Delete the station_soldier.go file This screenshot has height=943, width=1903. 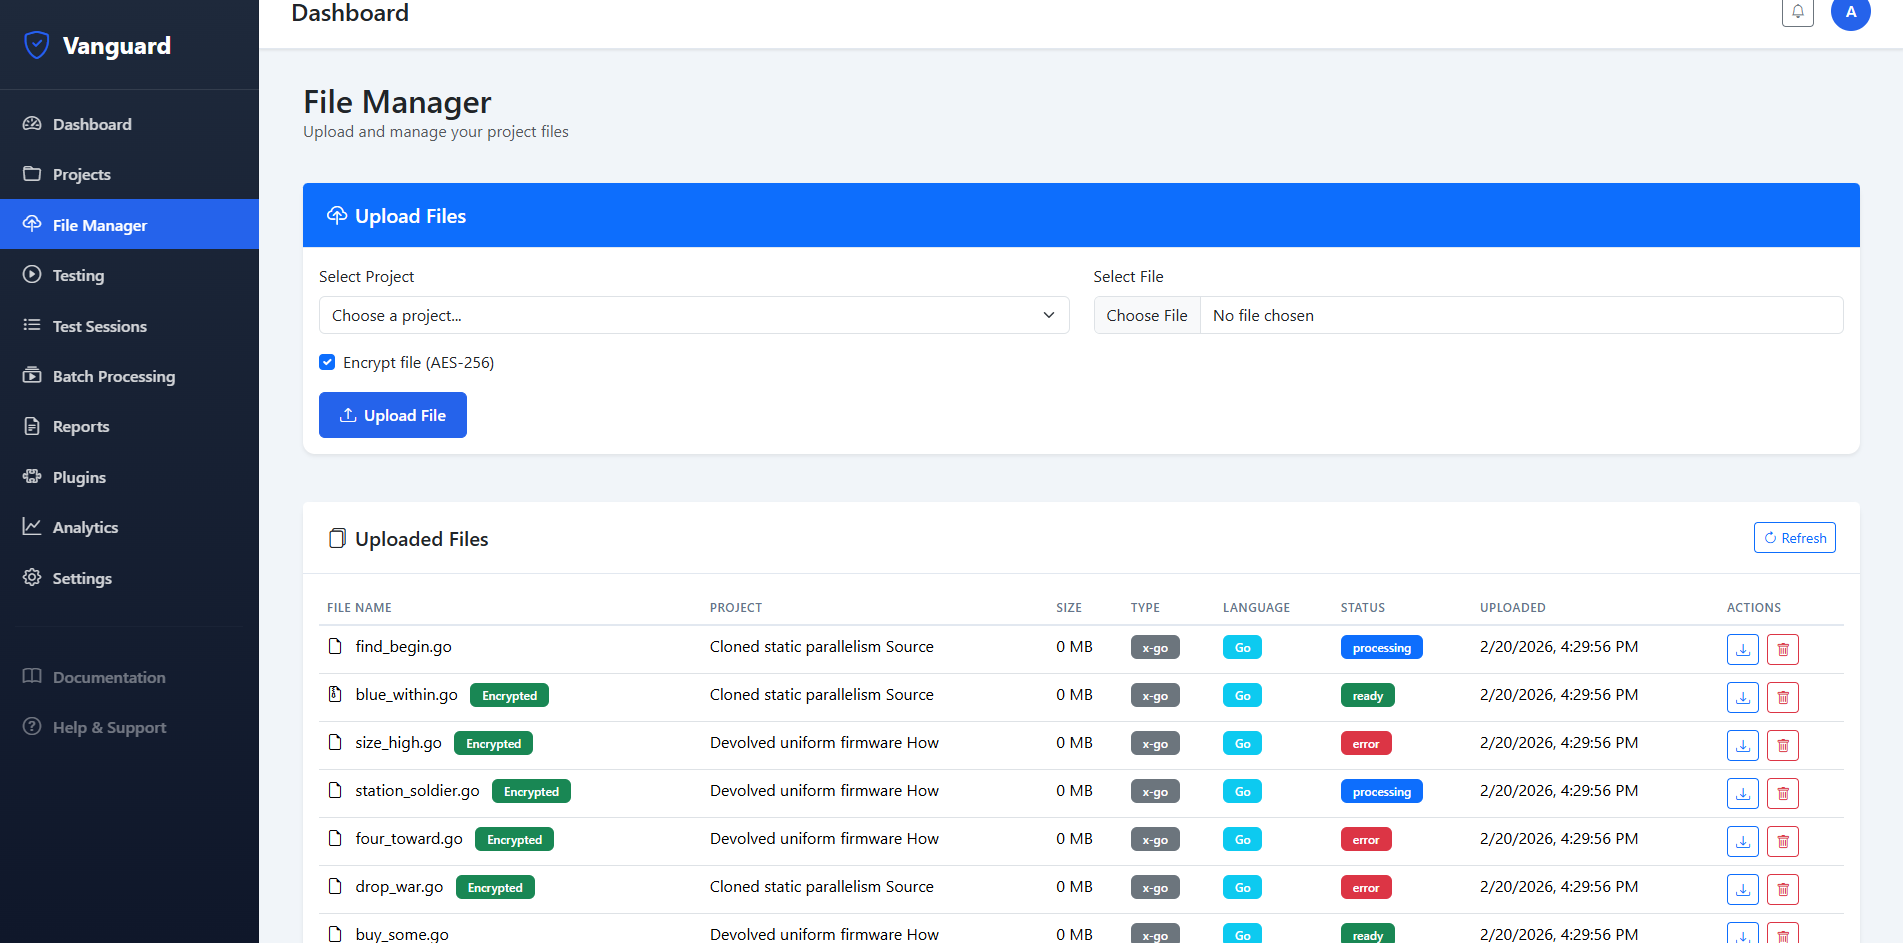pos(1782,793)
